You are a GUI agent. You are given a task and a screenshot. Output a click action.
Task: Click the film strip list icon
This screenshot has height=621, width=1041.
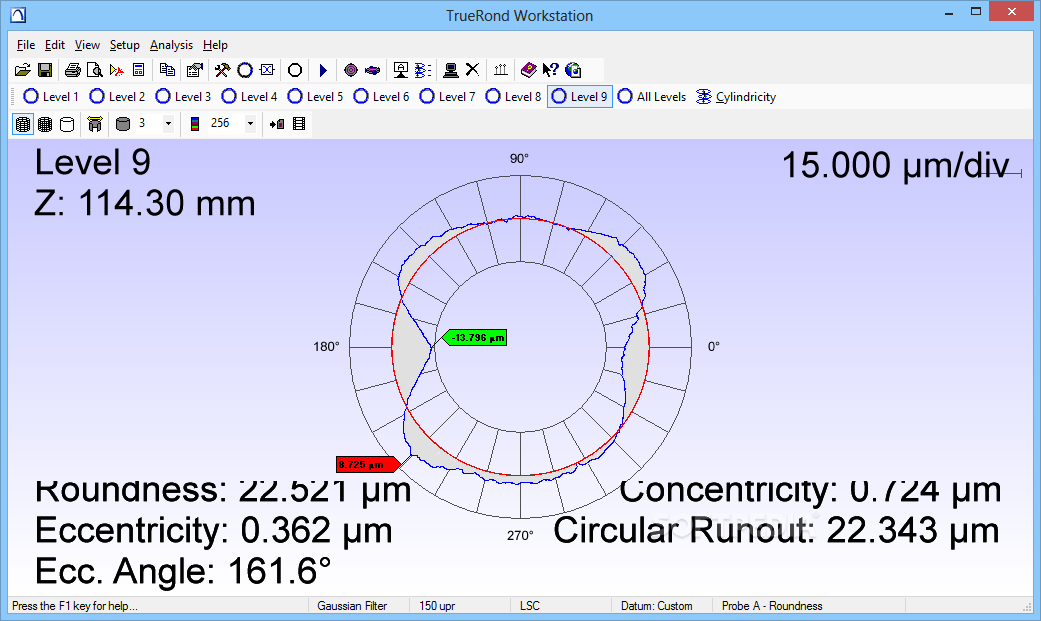pyautogui.click(x=299, y=124)
